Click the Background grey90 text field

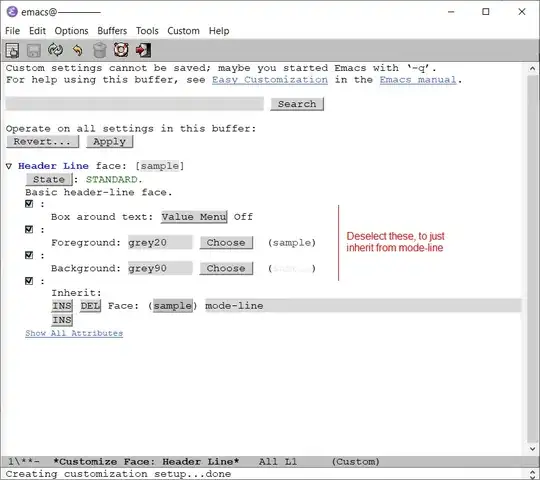160,268
